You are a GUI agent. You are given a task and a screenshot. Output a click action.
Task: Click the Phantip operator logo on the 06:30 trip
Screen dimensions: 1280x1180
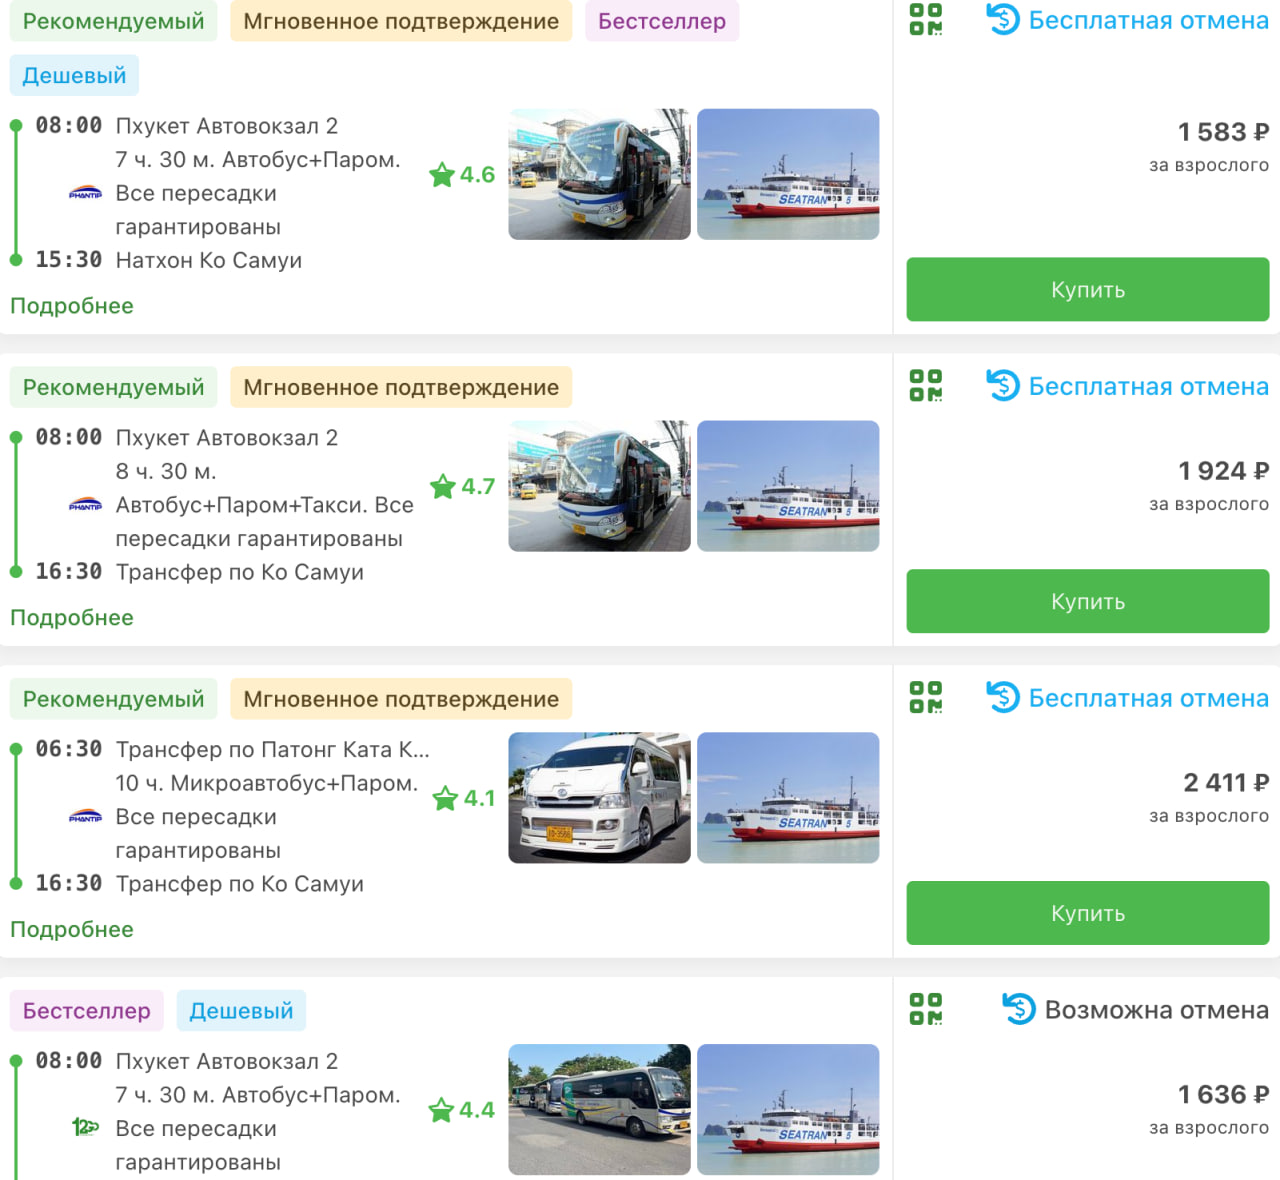[x=85, y=817]
